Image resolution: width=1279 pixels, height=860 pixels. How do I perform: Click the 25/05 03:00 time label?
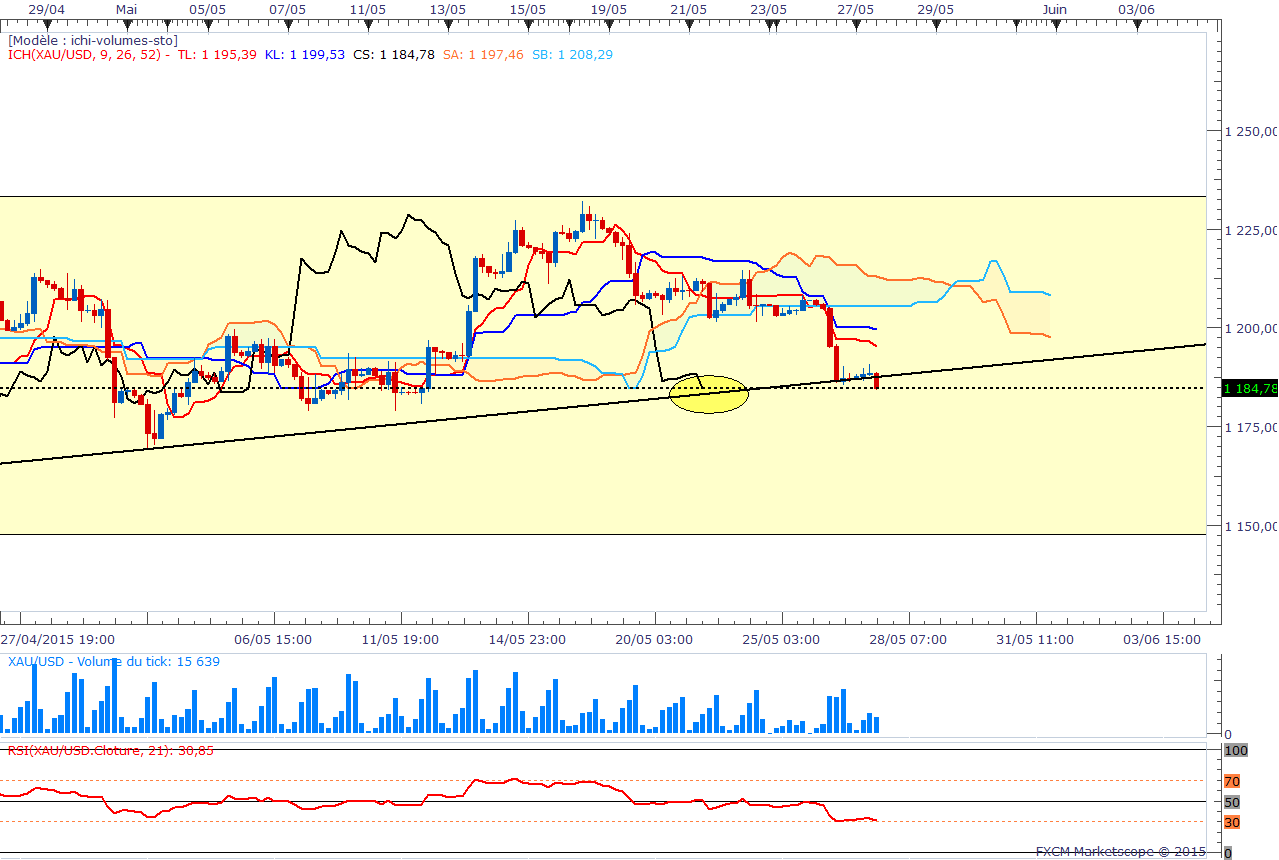point(782,639)
